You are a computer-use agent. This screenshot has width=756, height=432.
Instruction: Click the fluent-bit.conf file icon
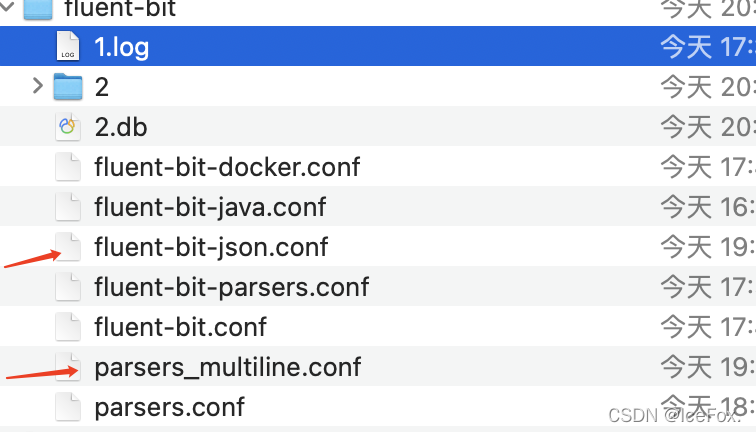pyautogui.click(x=67, y=327)
